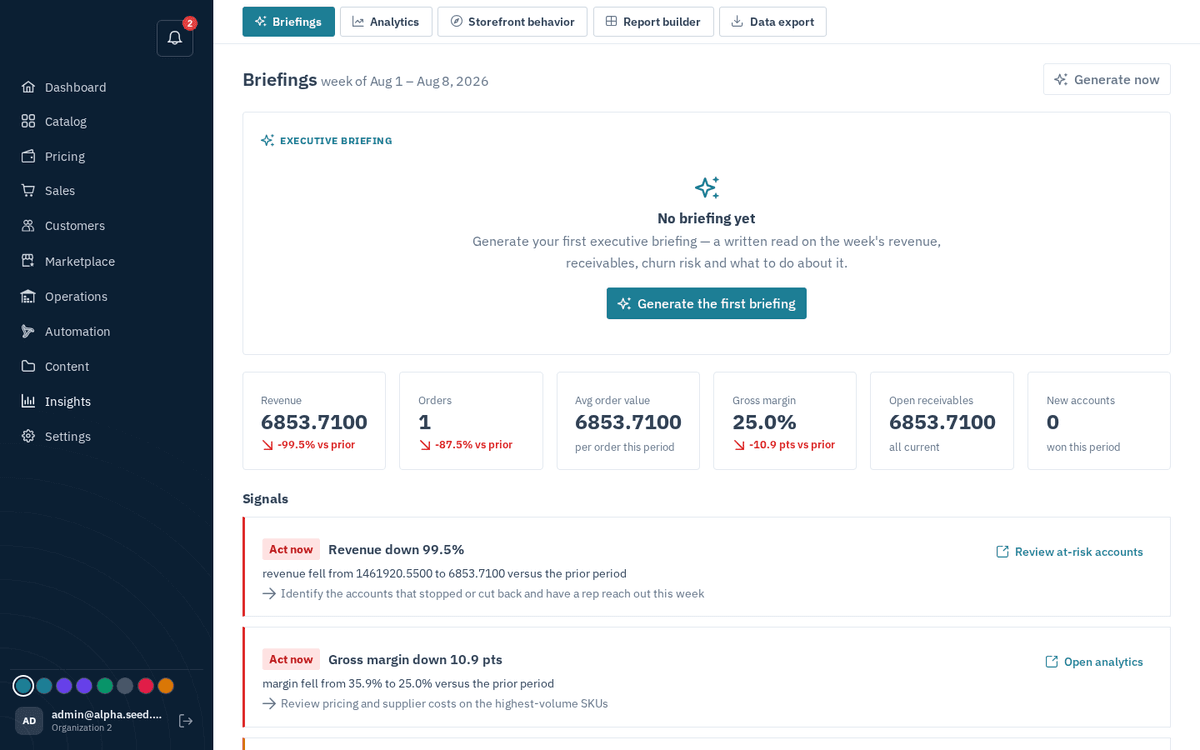Click Organization 2 label
Viewport: 1200px width, 750px height.
click(x=82, y=728)
